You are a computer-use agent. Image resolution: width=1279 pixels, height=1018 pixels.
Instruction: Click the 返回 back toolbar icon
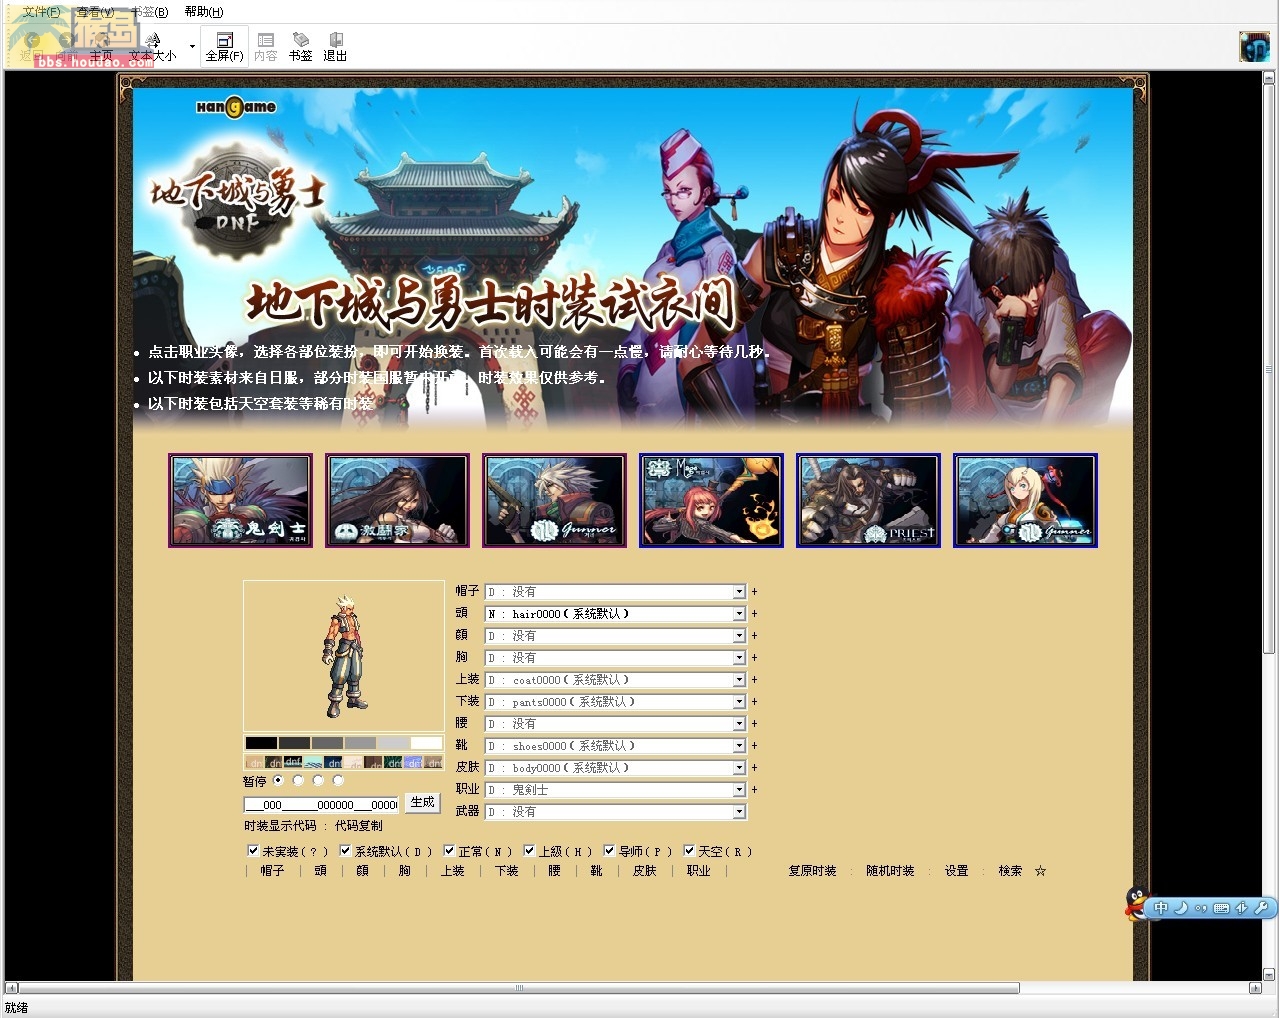click(31, 46)
